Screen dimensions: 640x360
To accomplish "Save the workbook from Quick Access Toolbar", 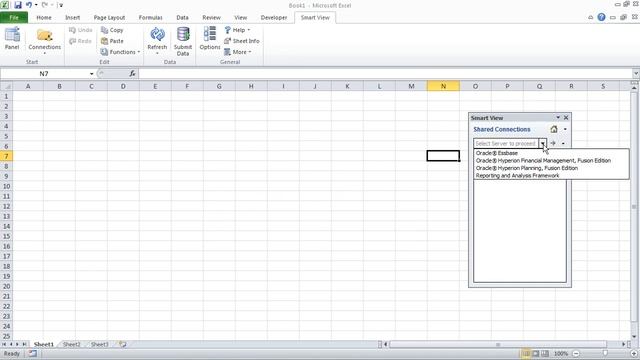I will pyautogui.click(x=18, y=5).
